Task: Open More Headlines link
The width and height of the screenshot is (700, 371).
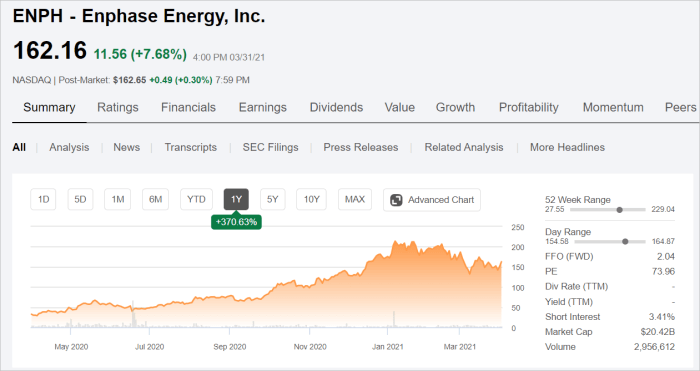Action: tap(567, 147)
